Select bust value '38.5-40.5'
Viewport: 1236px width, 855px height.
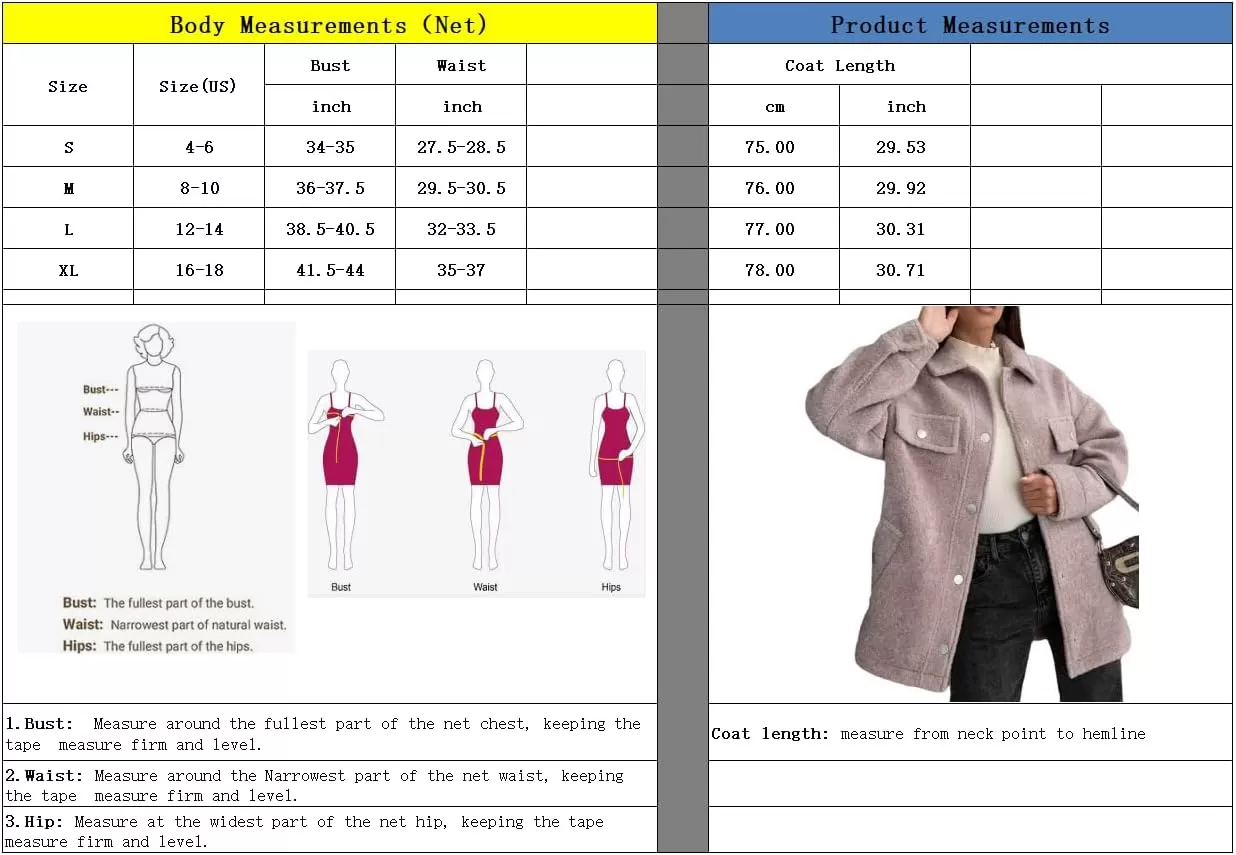click(x=330, y=229)
